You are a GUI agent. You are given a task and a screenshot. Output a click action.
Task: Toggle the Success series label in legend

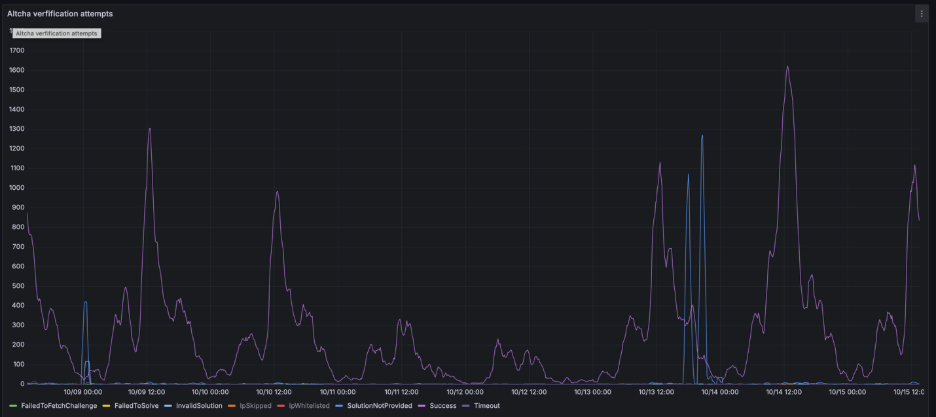coord(443,405)
